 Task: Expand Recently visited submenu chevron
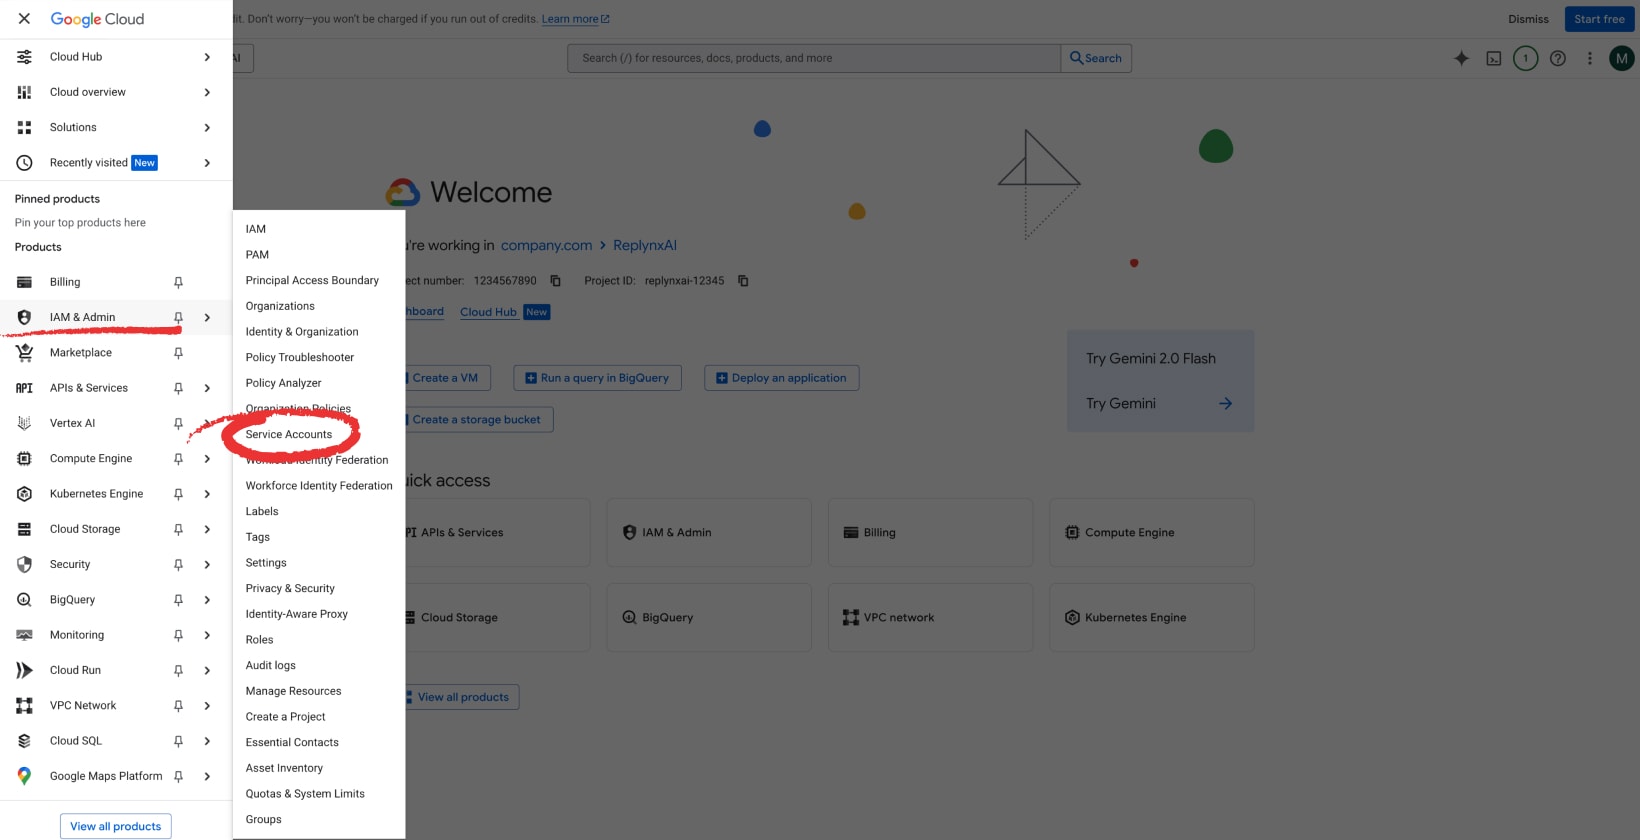tap(207, 163)
